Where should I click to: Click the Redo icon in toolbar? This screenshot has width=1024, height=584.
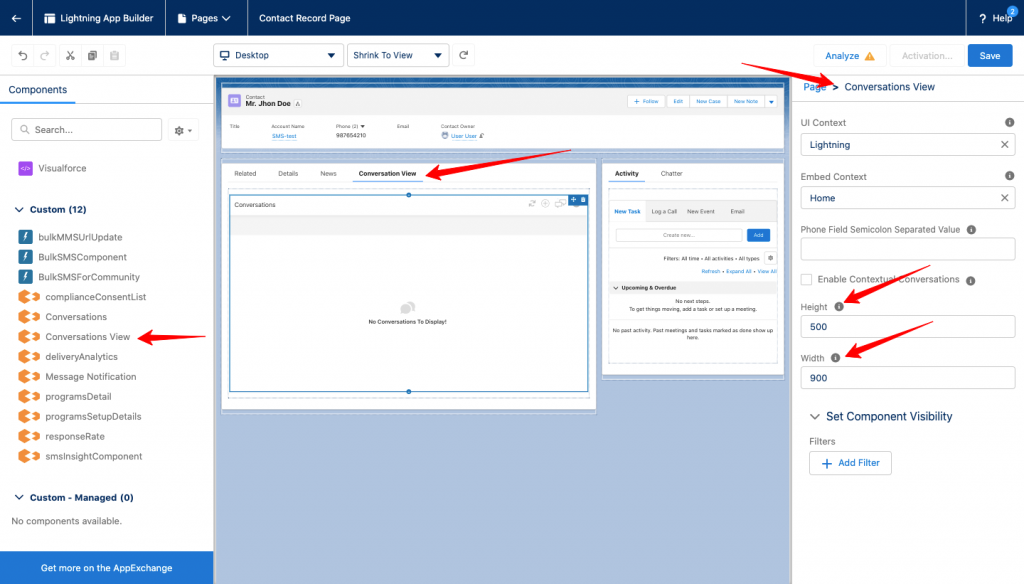click(x=45, y=56)
